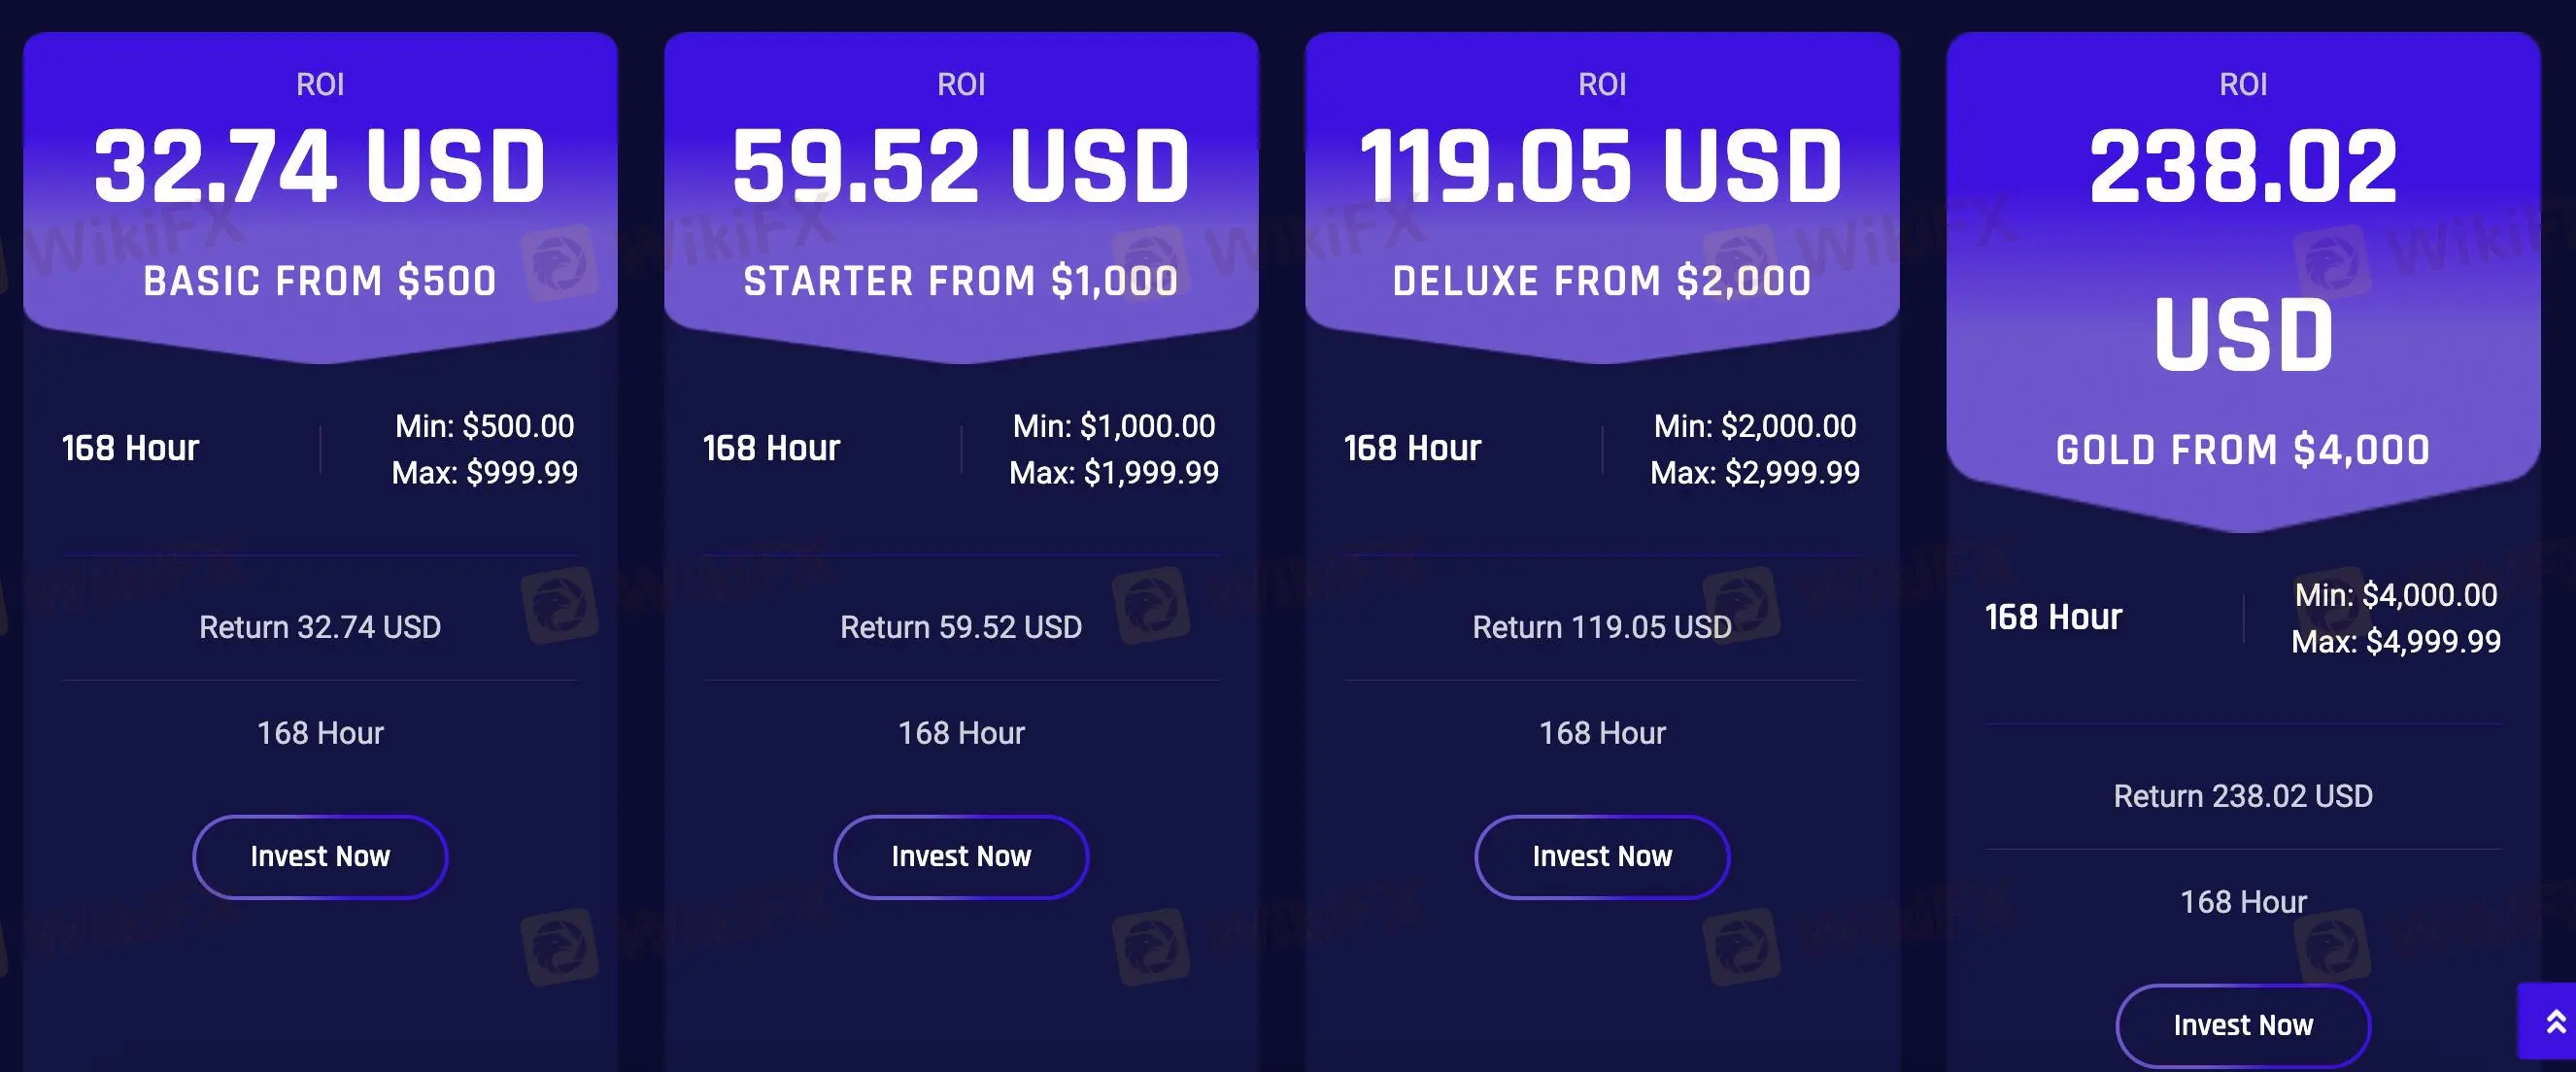Select the 59.52 USD ROI heading
Viewport: 2576px width, 1072px height.
(961, 167)
